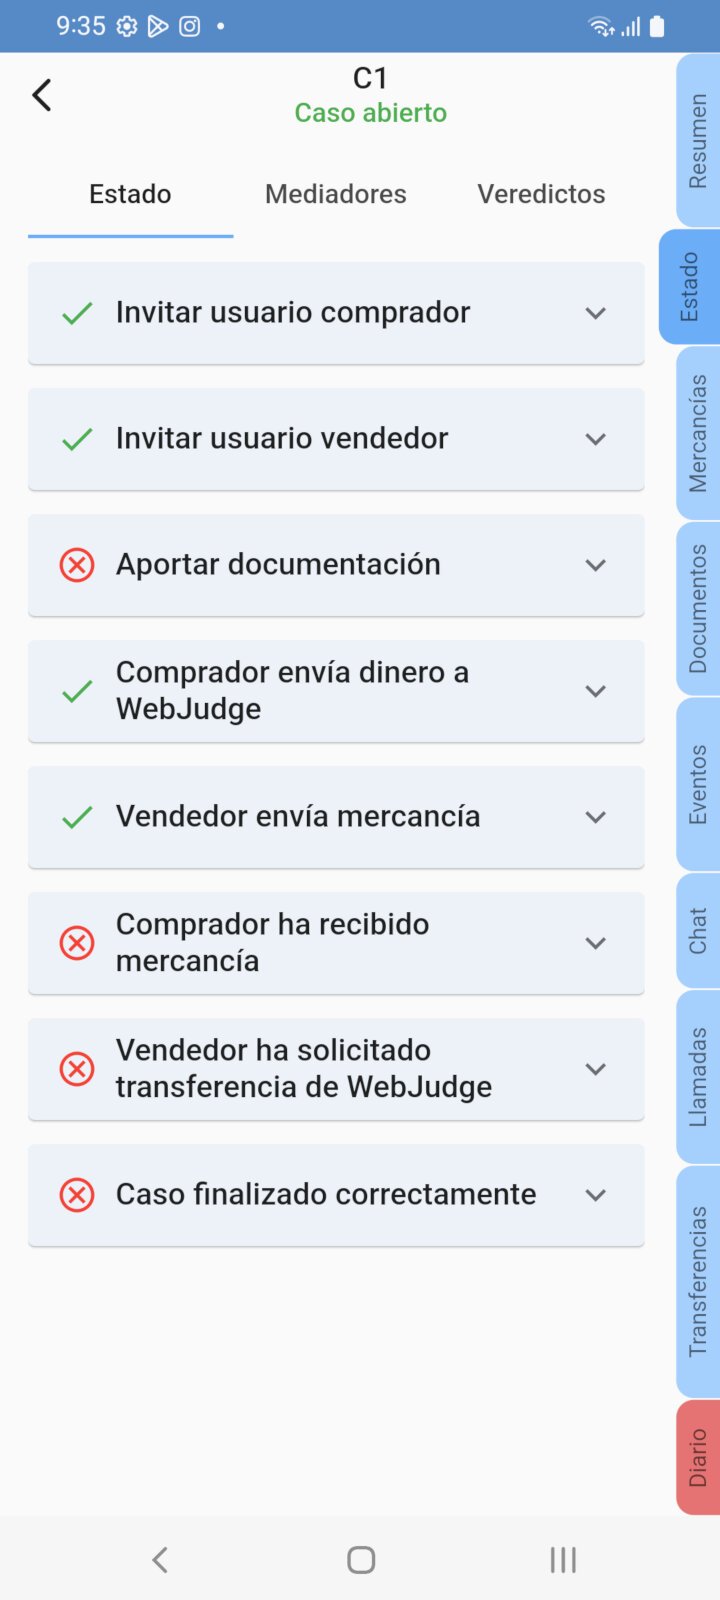The height and width of the screenshot is (1600, 720).
Task: Tap red cross beside Comprador ha recibido mercancía
Action: (x=77, y=943)
